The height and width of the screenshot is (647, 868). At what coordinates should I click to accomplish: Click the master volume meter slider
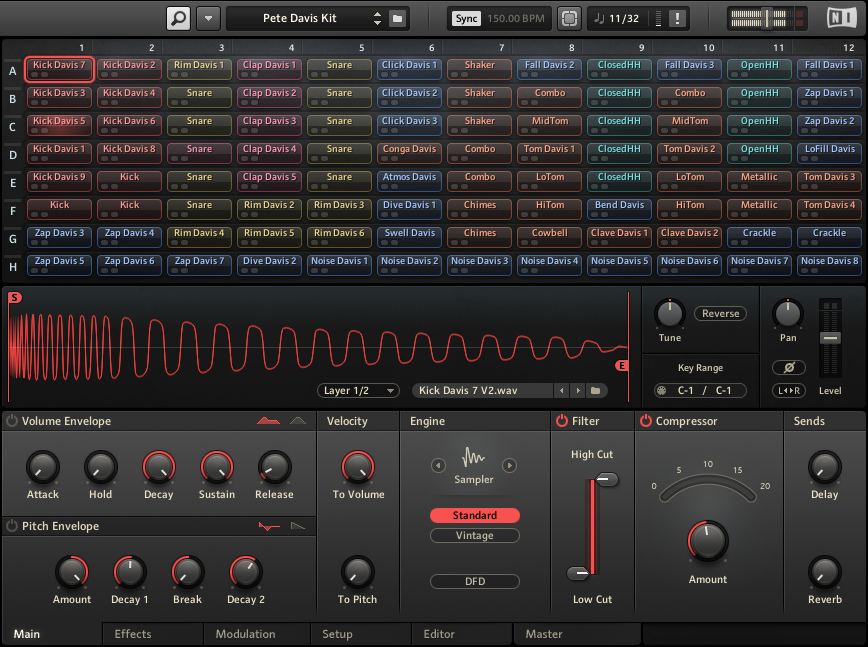click(767, 19)
